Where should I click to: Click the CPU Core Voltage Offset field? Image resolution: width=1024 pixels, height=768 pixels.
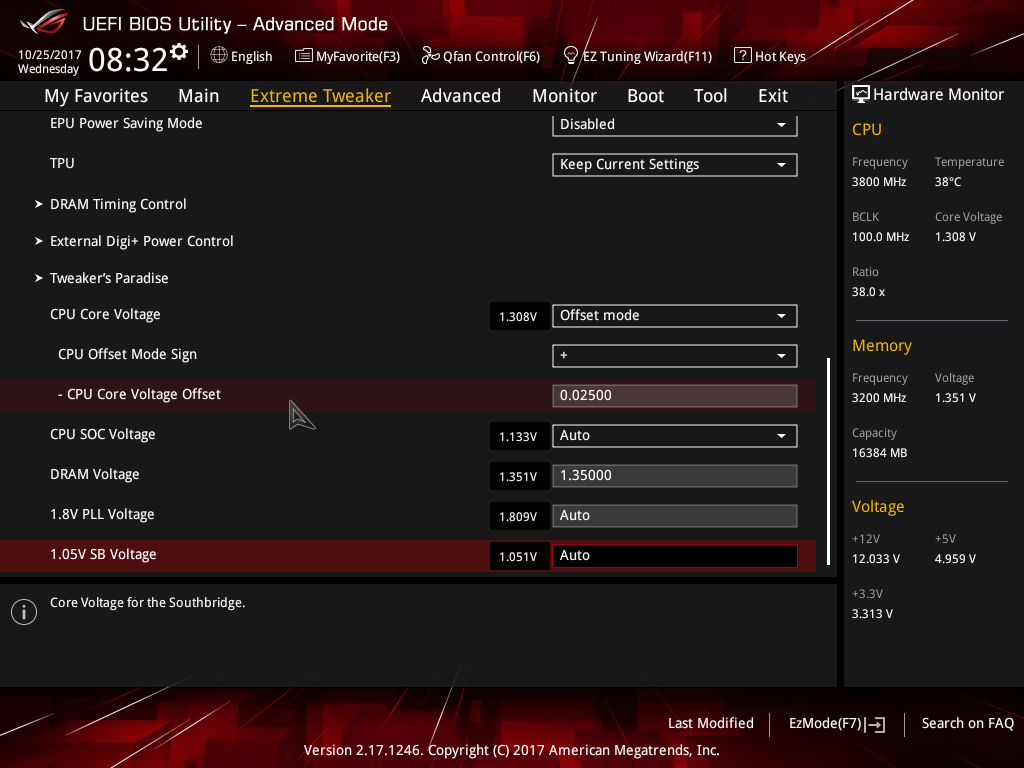[675, 396]
